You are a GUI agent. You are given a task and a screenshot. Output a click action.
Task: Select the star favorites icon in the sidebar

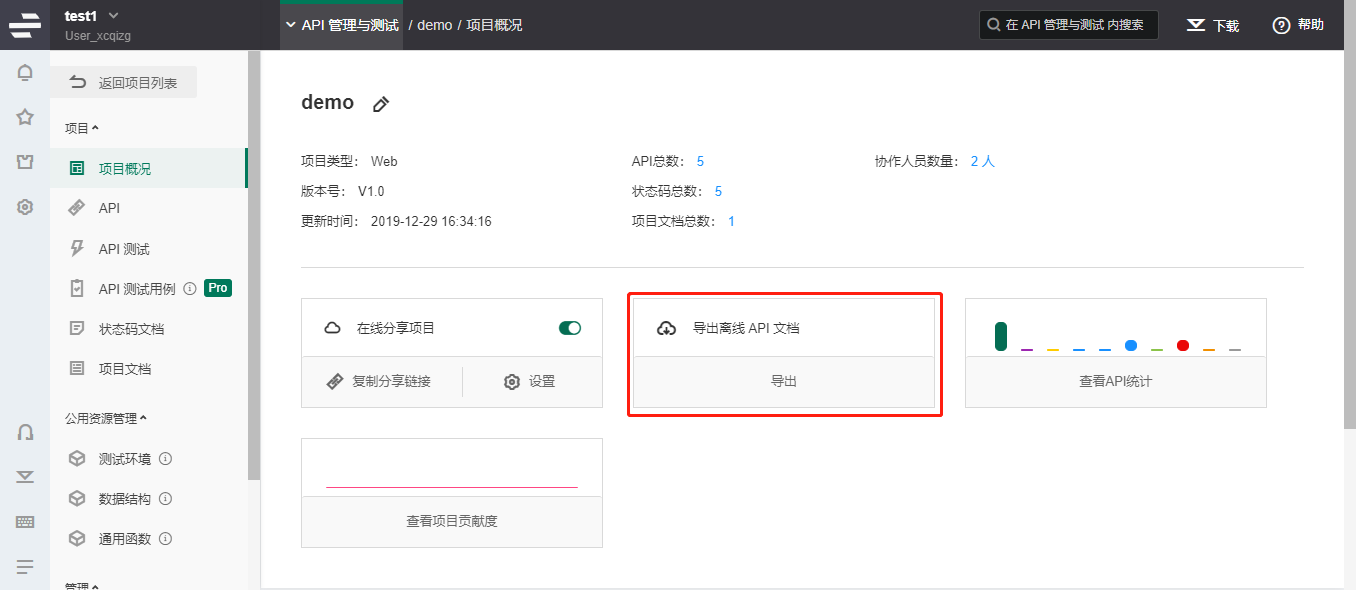pyautogui.click(x=24, y=117)
